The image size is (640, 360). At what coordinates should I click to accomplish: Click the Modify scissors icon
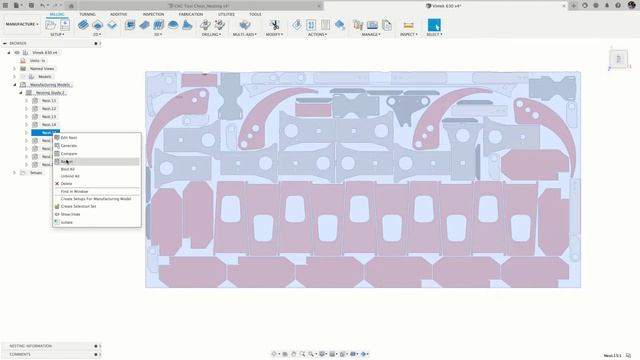(275, 25)
